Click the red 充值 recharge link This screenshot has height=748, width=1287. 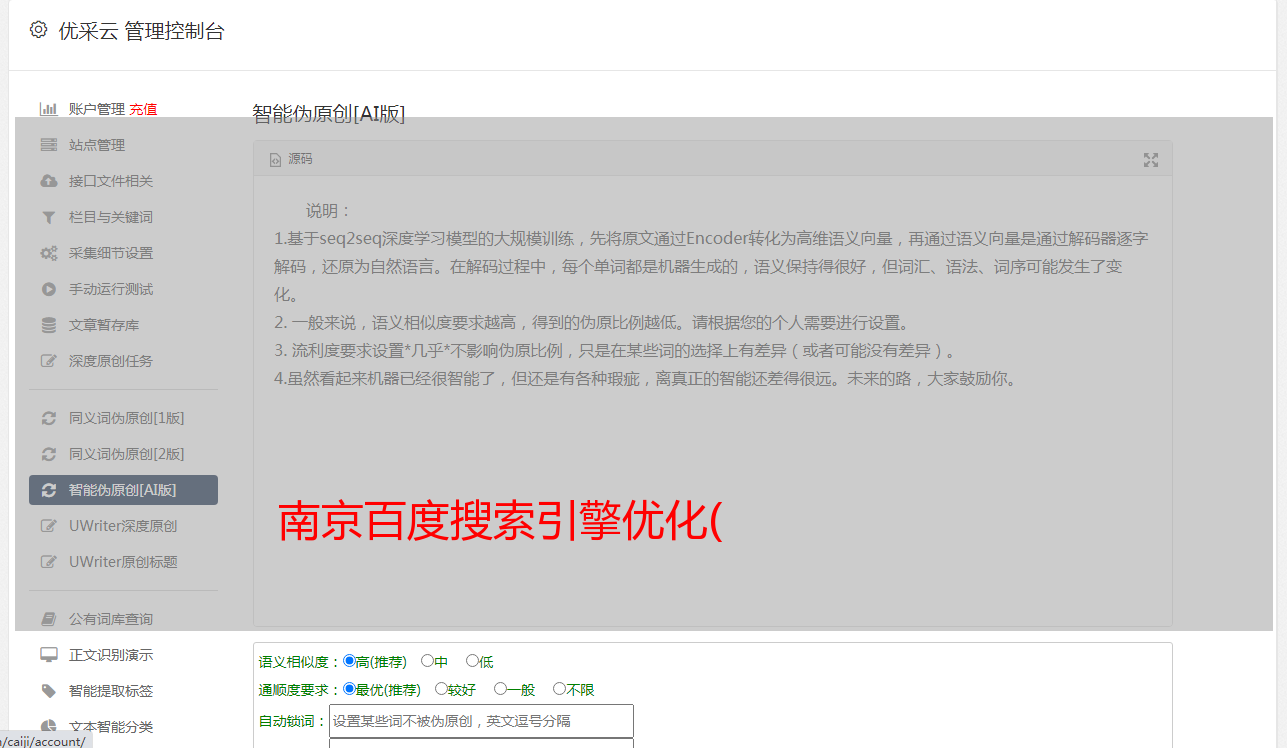click(x=143, y=109)
